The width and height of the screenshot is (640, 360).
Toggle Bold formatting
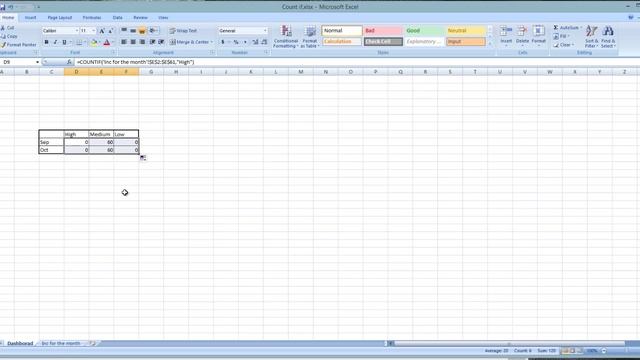coord(47,42)
